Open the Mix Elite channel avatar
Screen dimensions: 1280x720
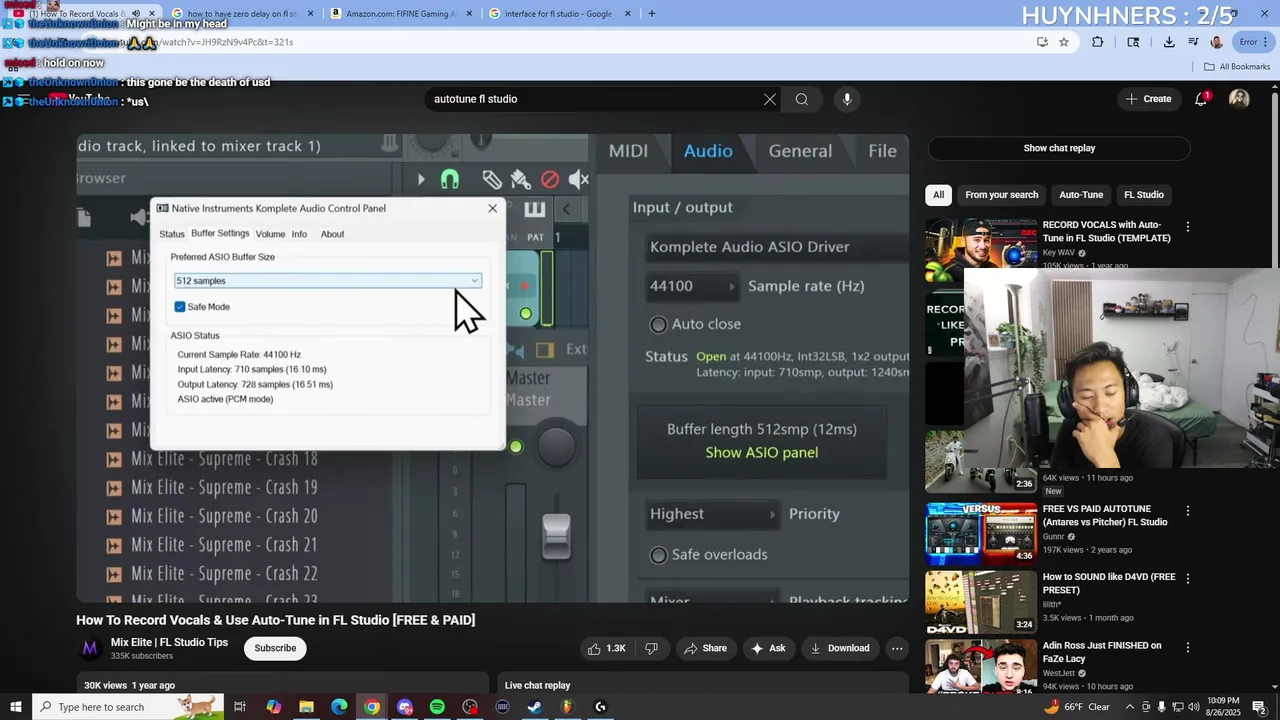coord(90,648)
